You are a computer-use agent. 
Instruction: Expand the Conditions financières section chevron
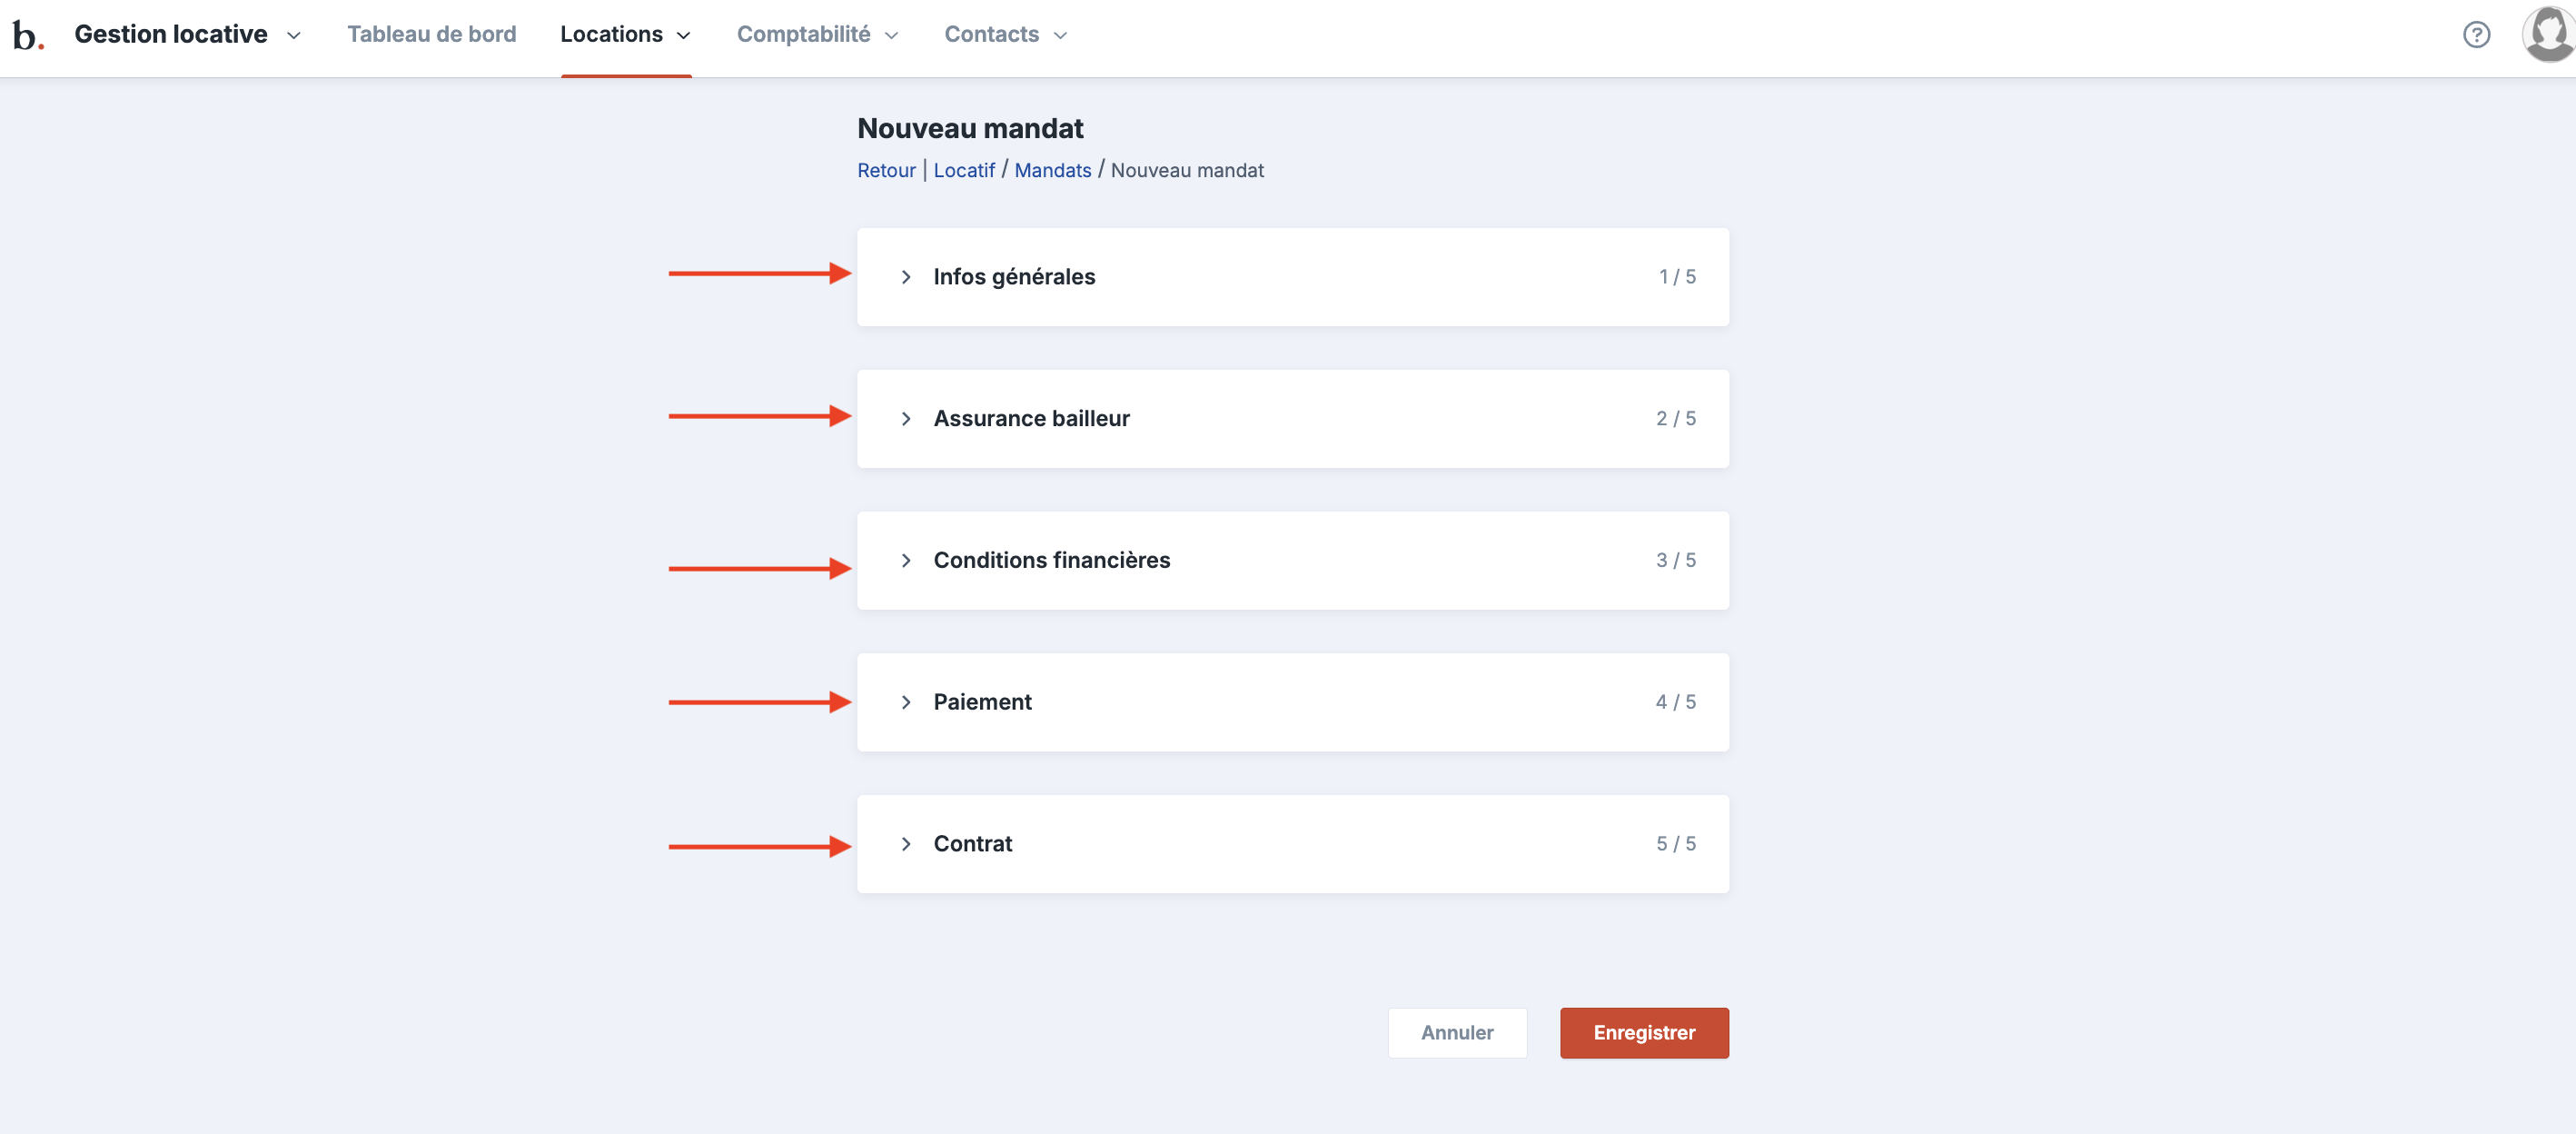tap(905, 561)
